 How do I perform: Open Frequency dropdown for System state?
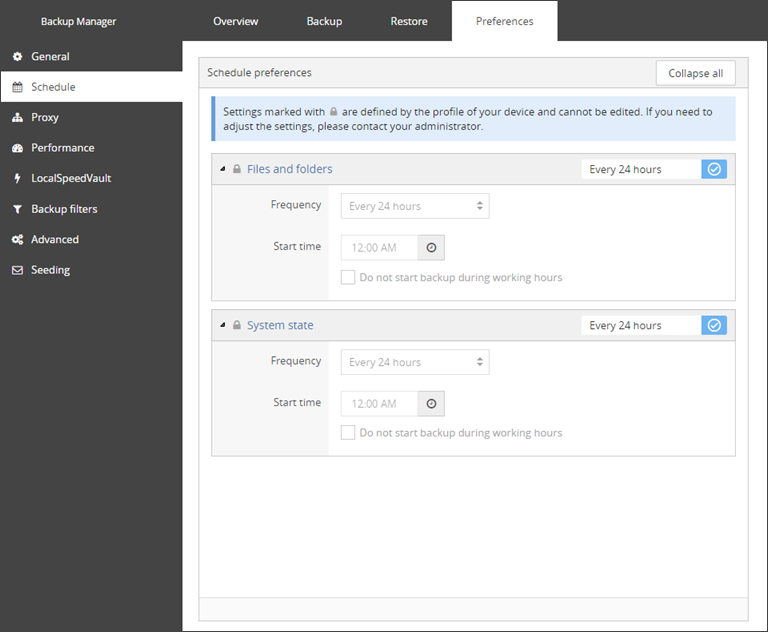pyautogui.click(x=415, y=362)
